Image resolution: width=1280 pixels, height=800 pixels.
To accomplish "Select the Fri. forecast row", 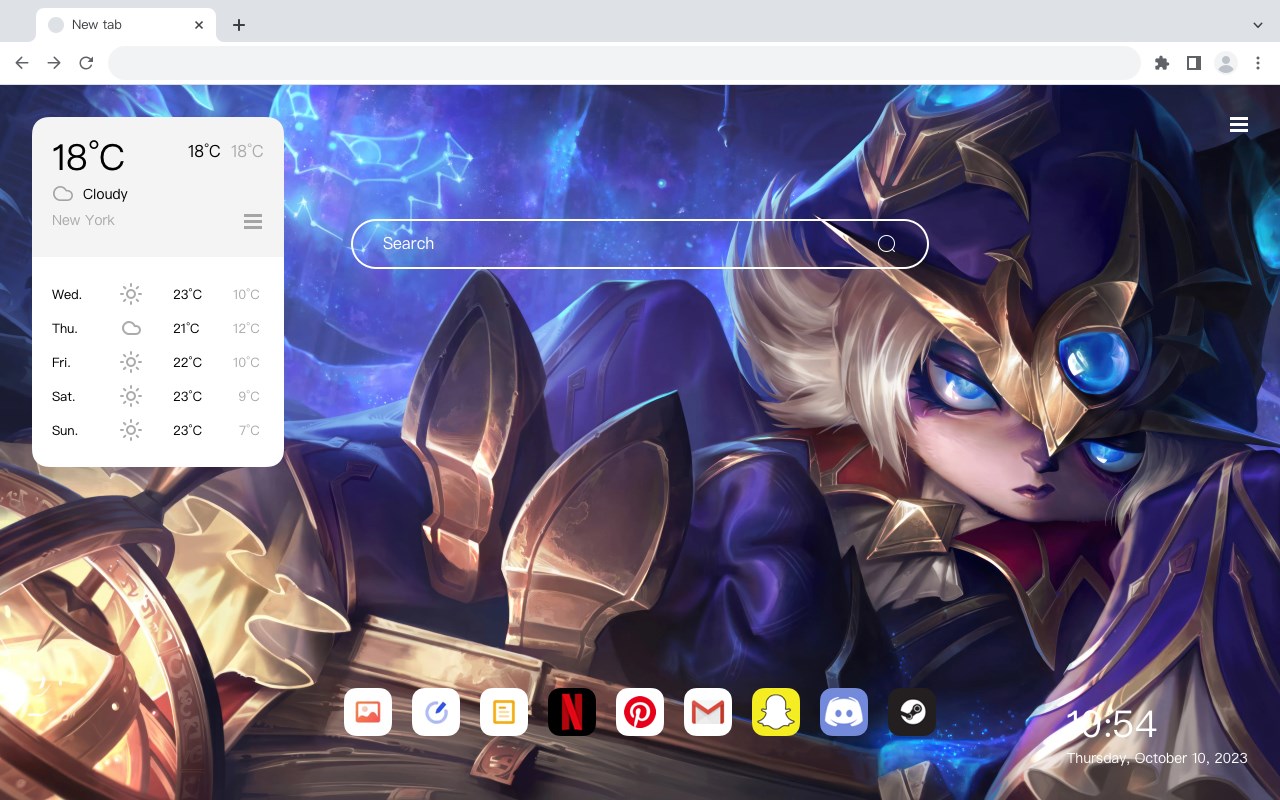I will point(157,363).
